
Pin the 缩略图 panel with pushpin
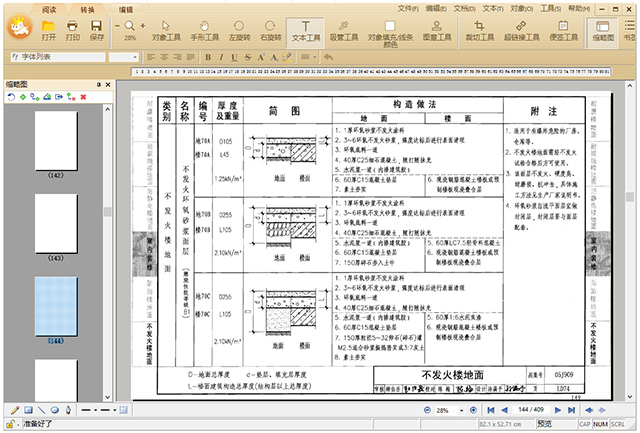(x=98, y=84)
